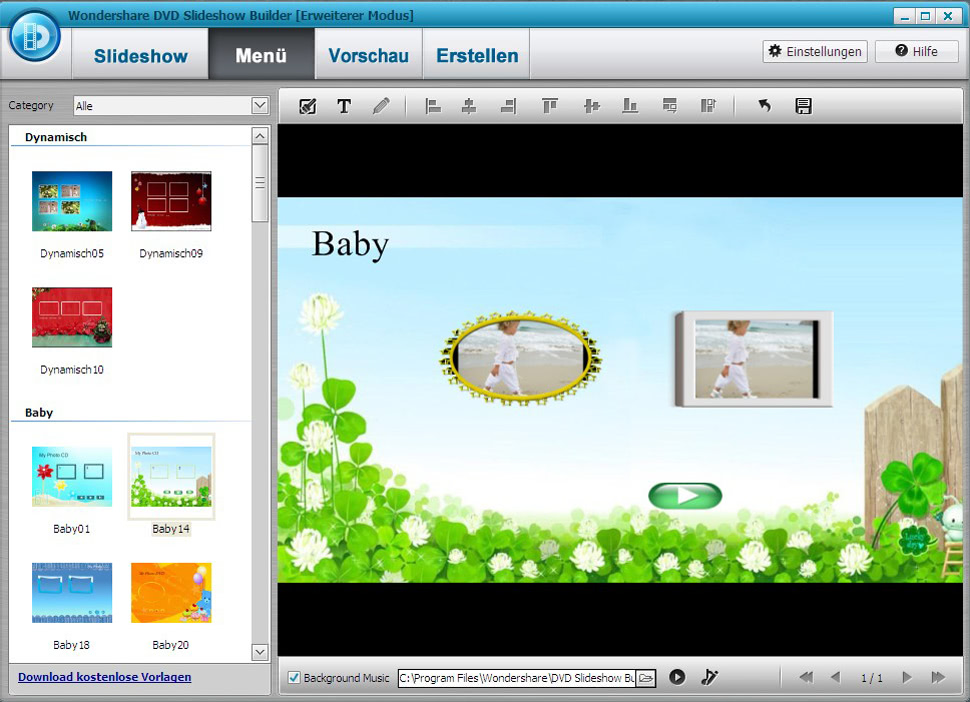970x702 pixels.
Task: Play the selected background music track
Action: [677, 677]
